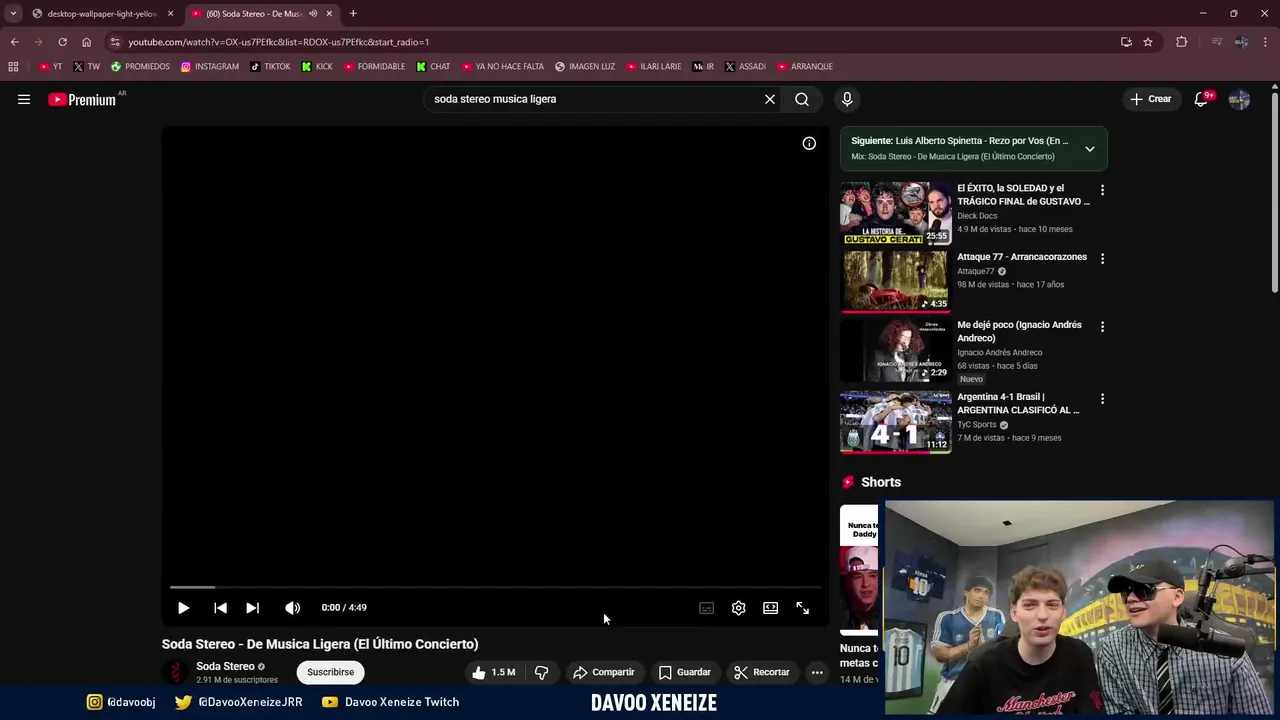
Task: Click the TyC Sports channel name
Action: (x=977, y=425)
